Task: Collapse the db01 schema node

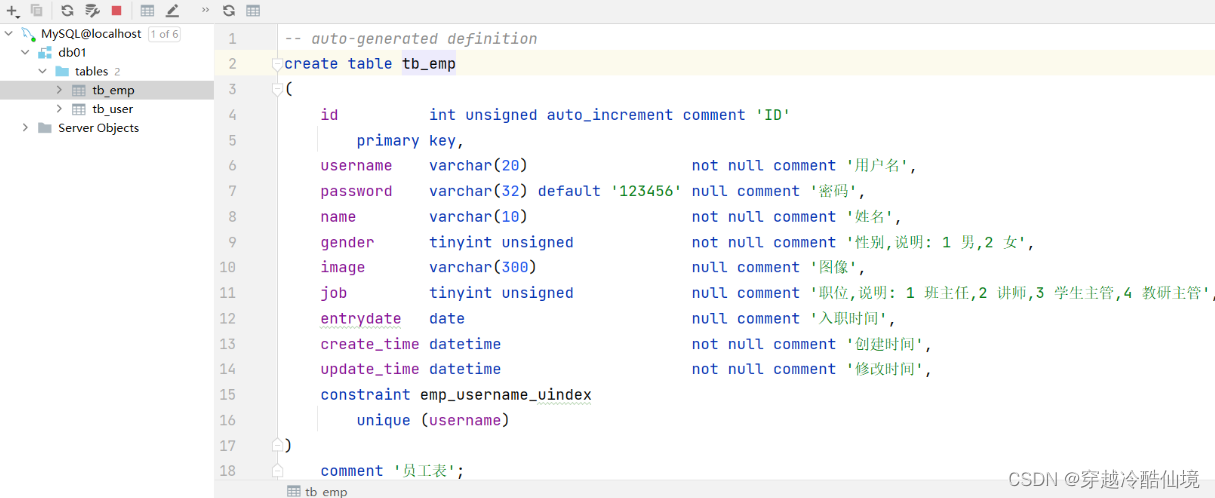Action: point(26,52)
